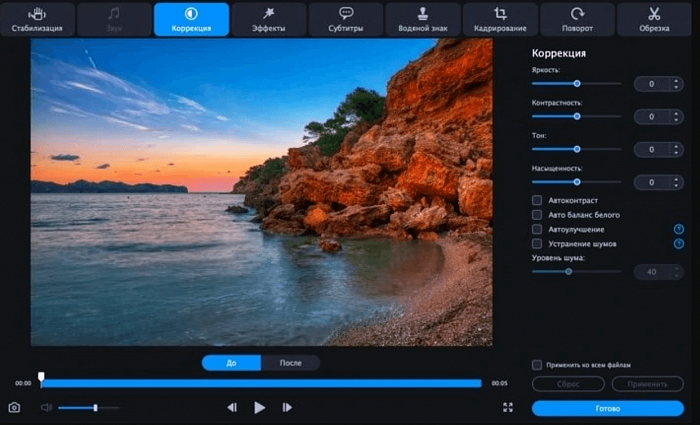700x425 pixels.
Task: Click the Уровень шума slider handle
Action: (568, 271)
